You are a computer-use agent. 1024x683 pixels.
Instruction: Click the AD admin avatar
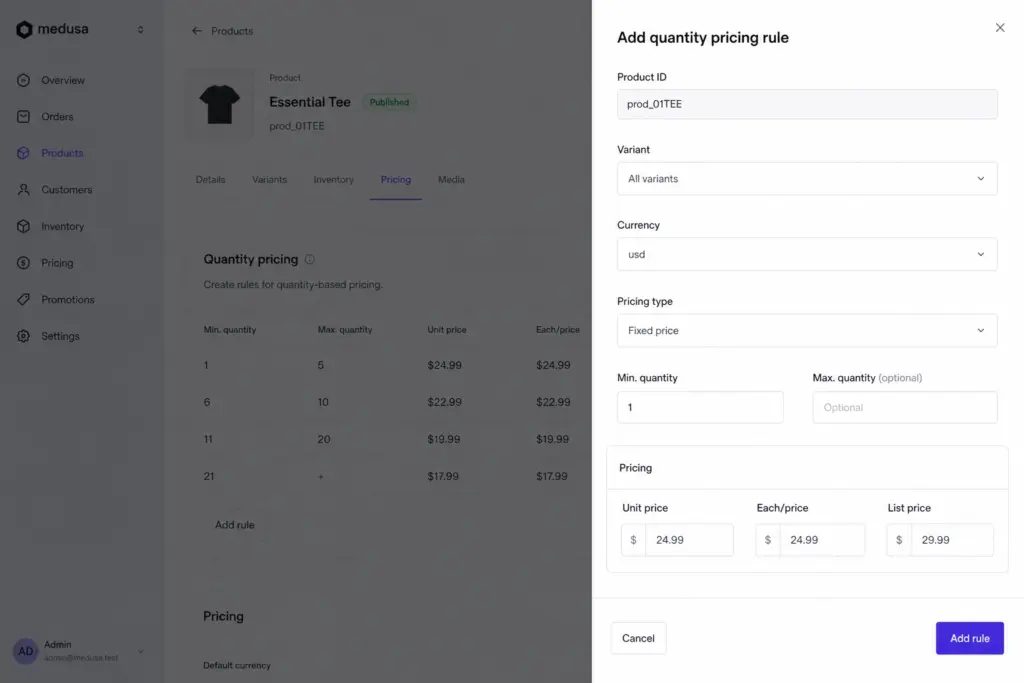point(25,651)
